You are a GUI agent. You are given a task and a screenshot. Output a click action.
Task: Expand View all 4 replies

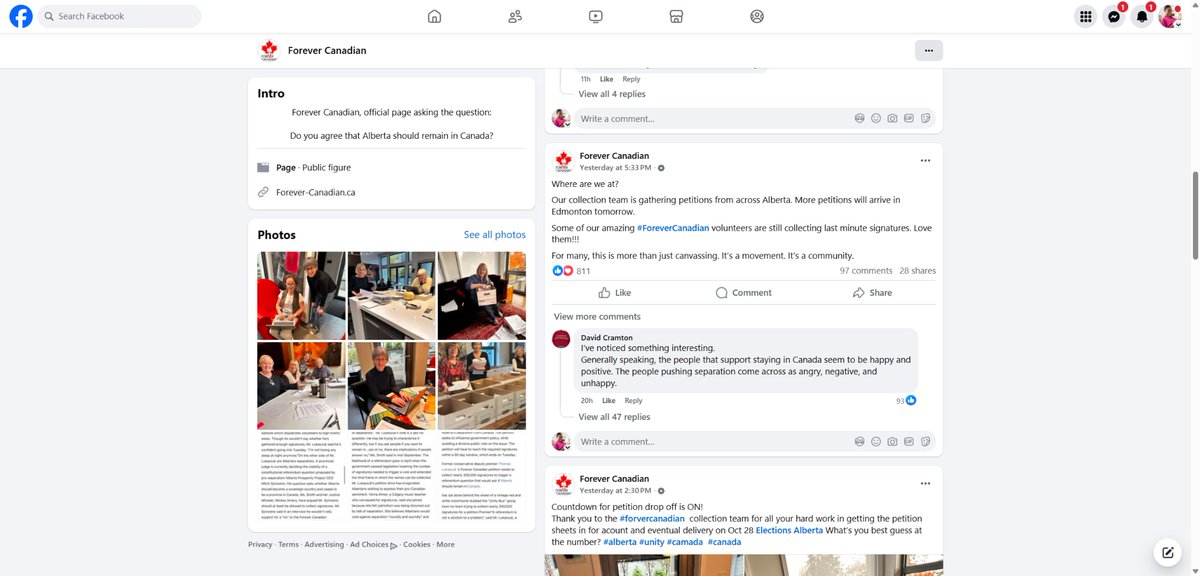pos(612,94)
